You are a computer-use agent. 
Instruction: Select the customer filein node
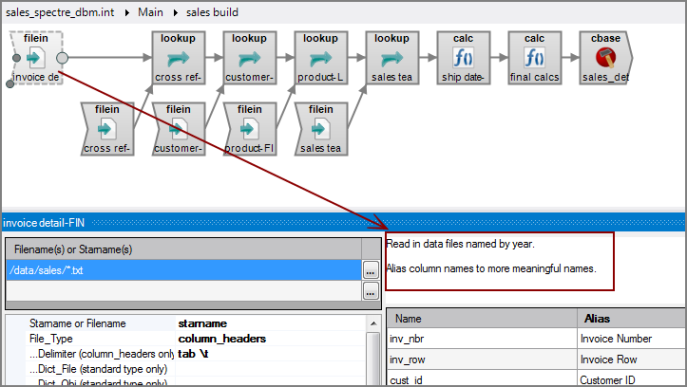point(178,129)
